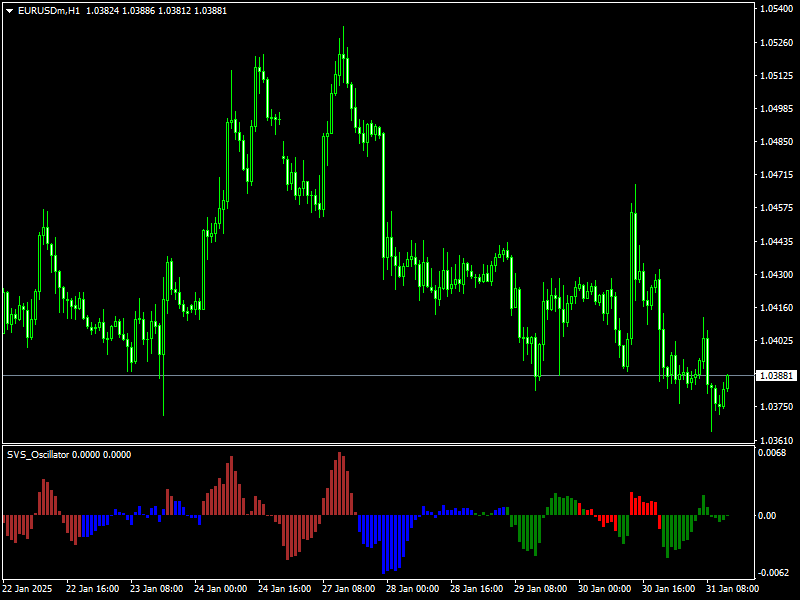Click the oscillator 0.00 zero level label
The height and width of the screenshot is (600, 800).
[767, 516]
